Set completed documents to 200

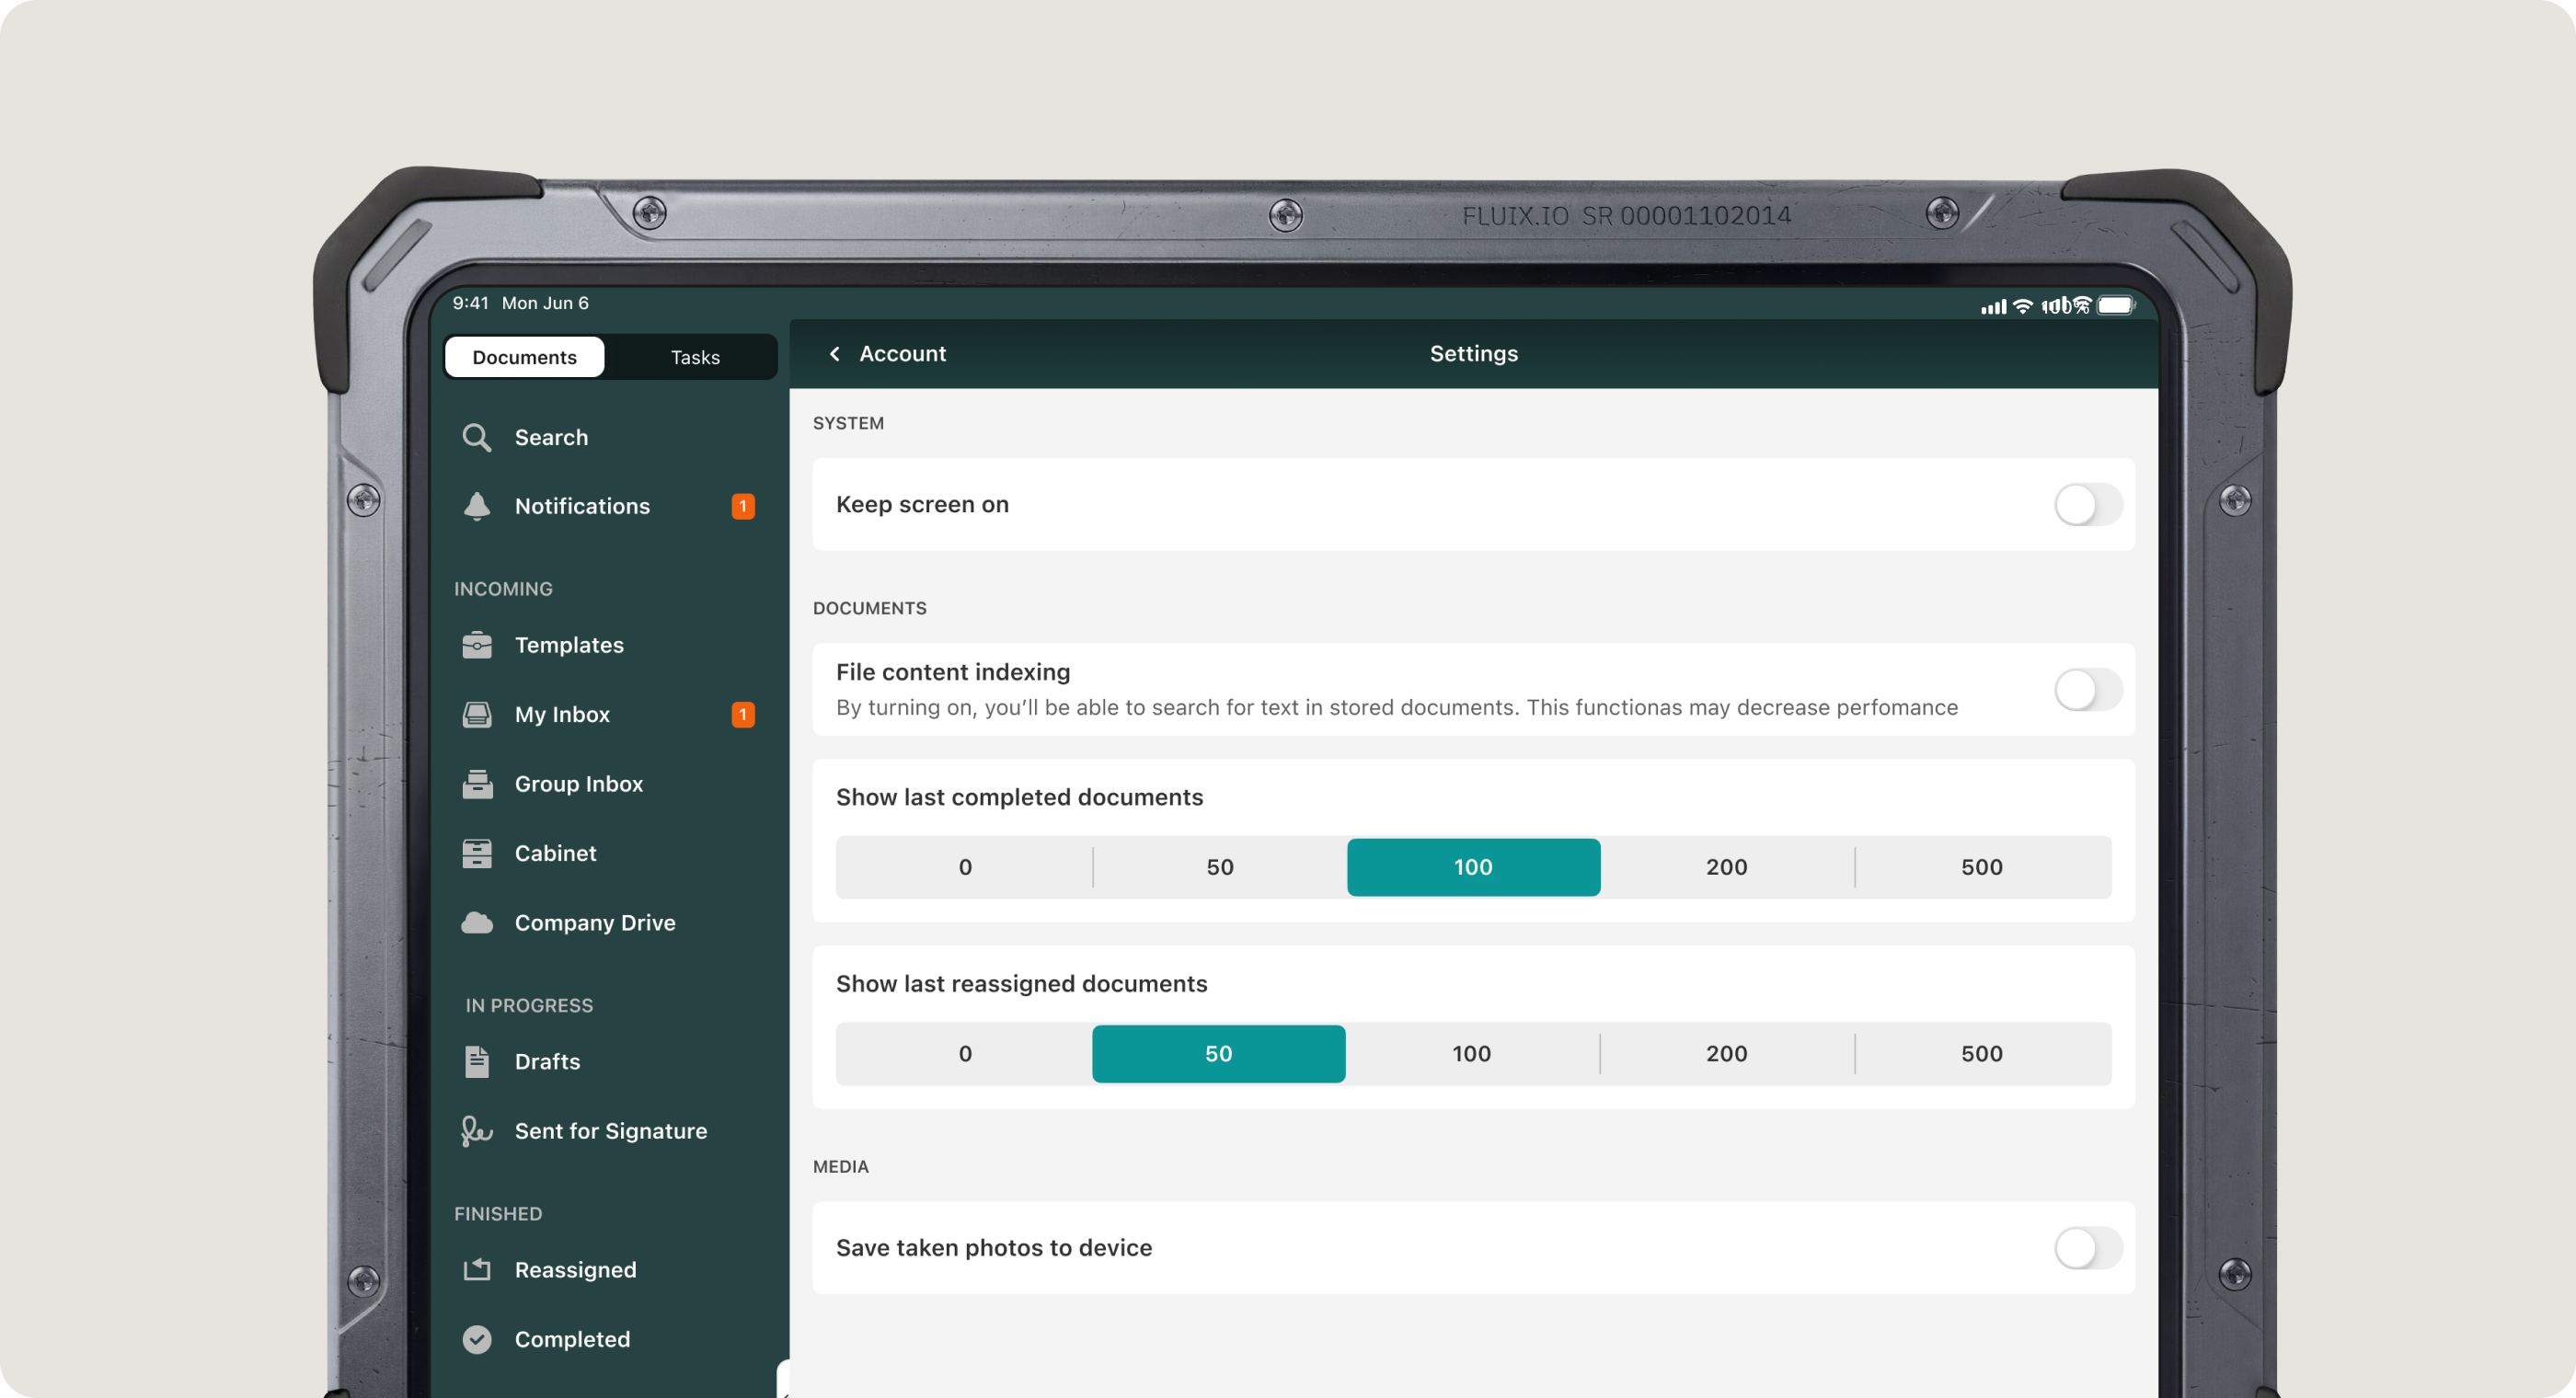pos(1726,868)
